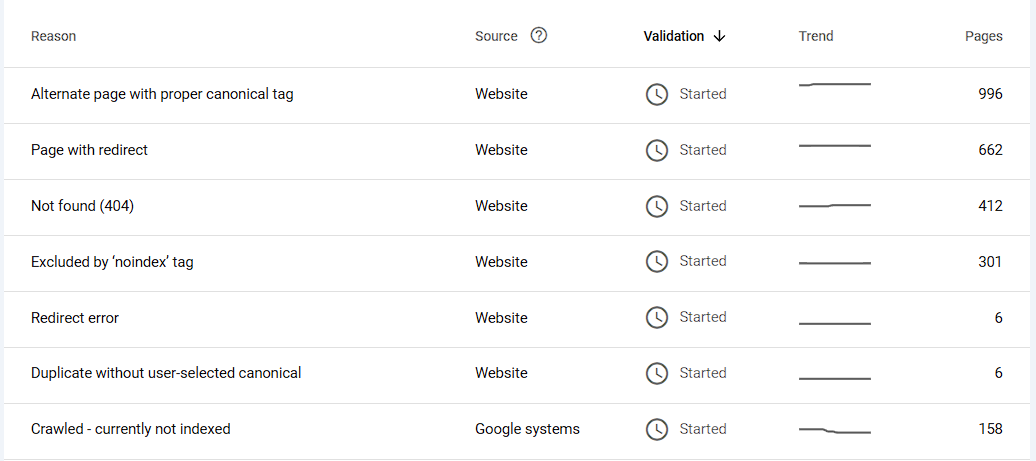The width and height of the screenshot is (1036, 461).
Task: Click the trend sparkline for Crawled row
Action: 835,431
